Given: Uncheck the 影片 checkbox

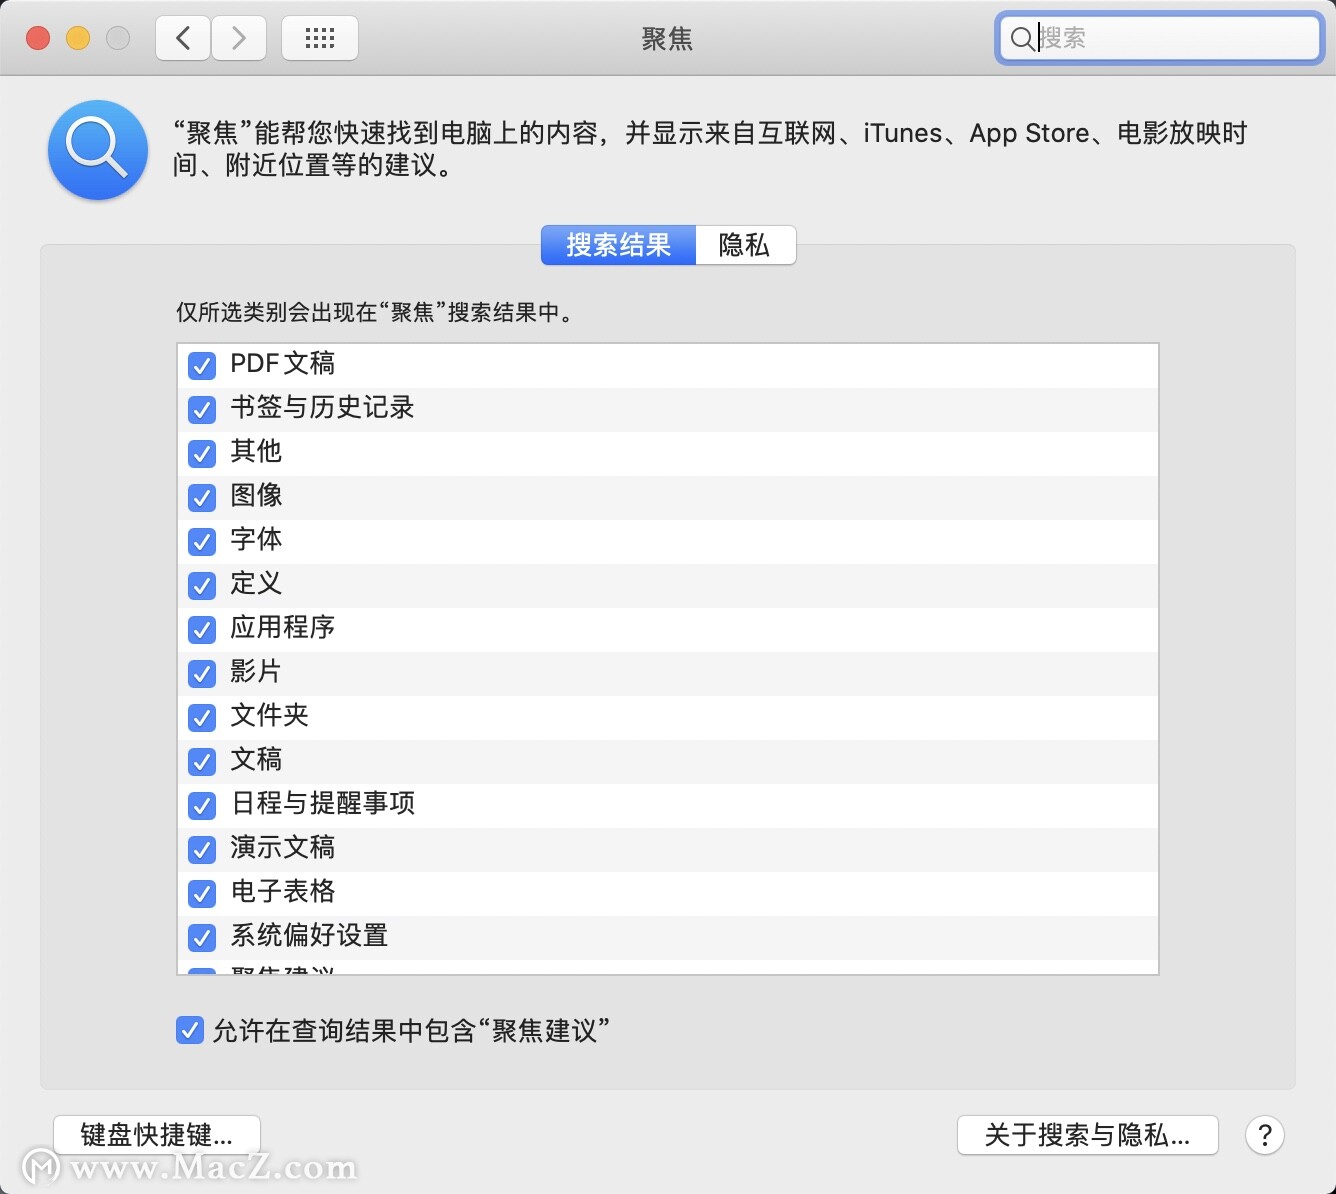Looking at the screenshot, I should tap(202, 673).
